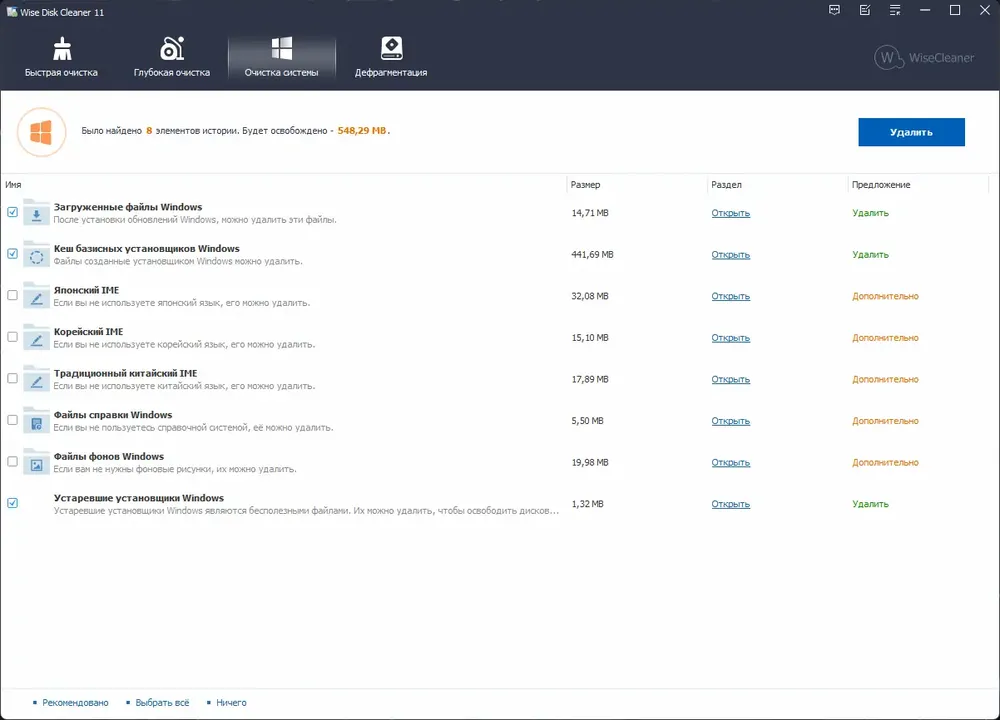
Task: Click Открыть link in Японский IME row
Action: (x=730, y=296)
